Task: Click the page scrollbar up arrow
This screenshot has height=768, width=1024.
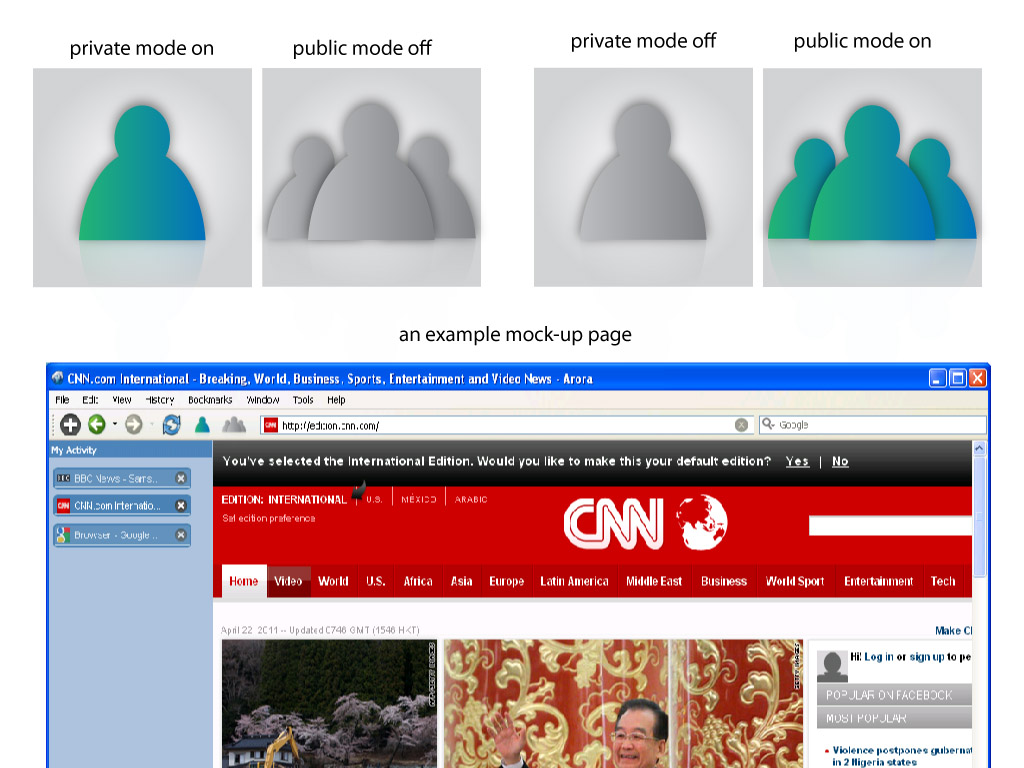Action: 979,449
